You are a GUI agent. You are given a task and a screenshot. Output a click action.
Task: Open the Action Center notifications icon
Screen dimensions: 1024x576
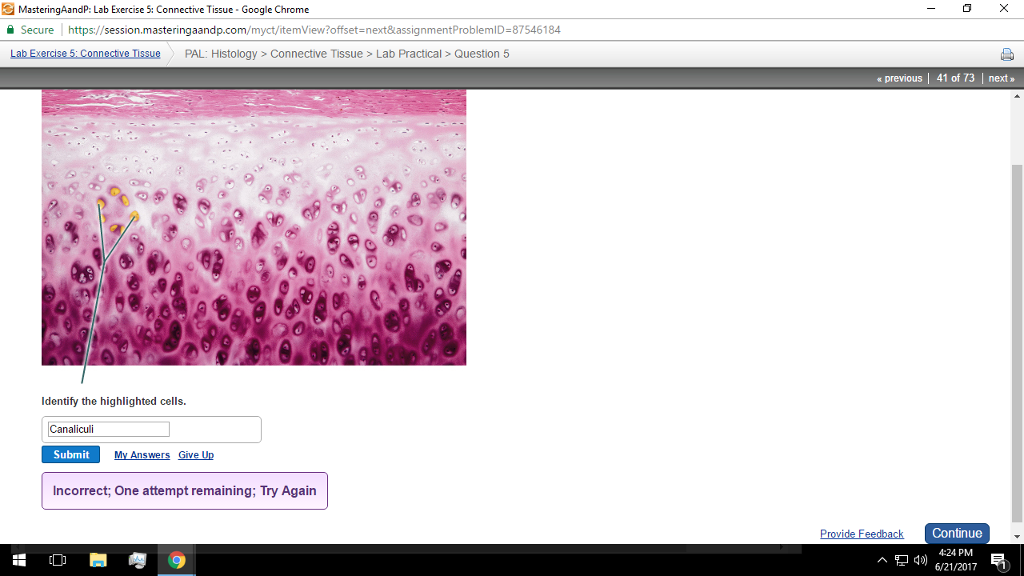pyautogui.click(x=997, y=561)
